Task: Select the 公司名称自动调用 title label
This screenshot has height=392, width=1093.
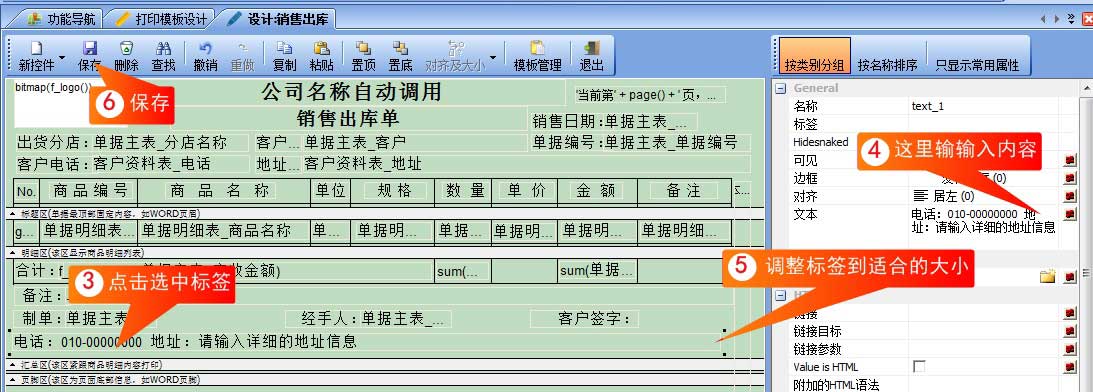Action: pyautogui.click(x=351, y=92)
